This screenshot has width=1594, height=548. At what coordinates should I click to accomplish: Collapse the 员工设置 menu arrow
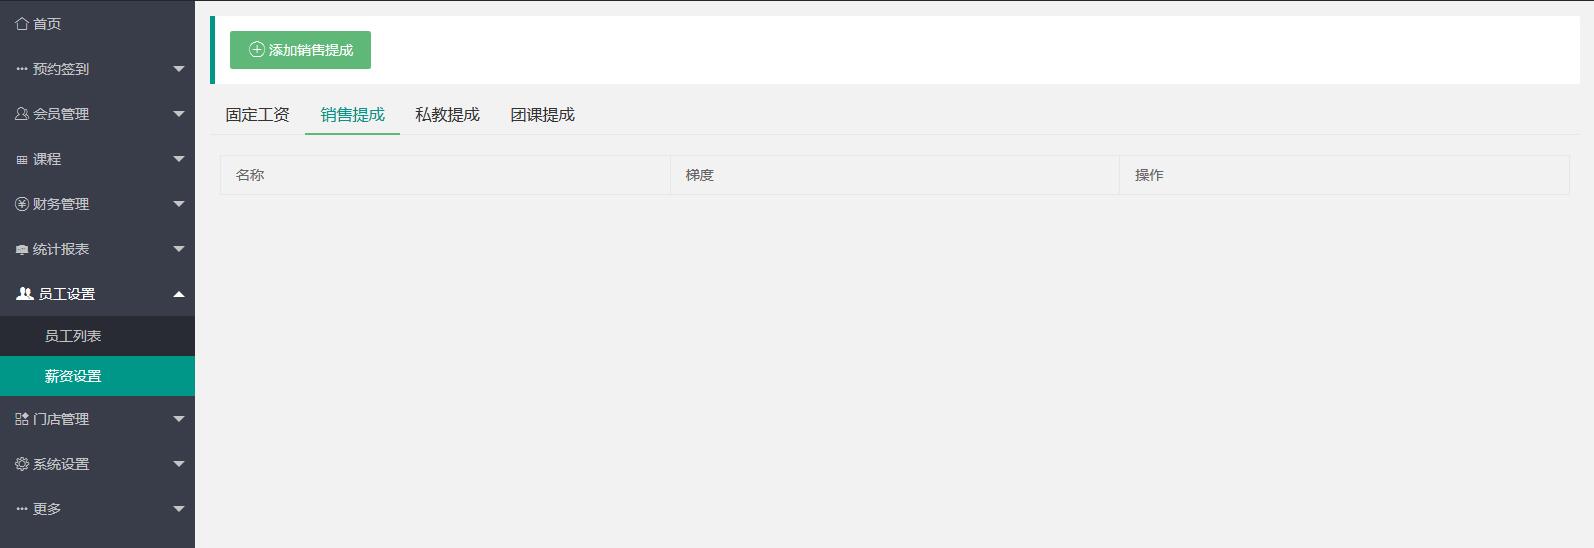tap(179, 294)
